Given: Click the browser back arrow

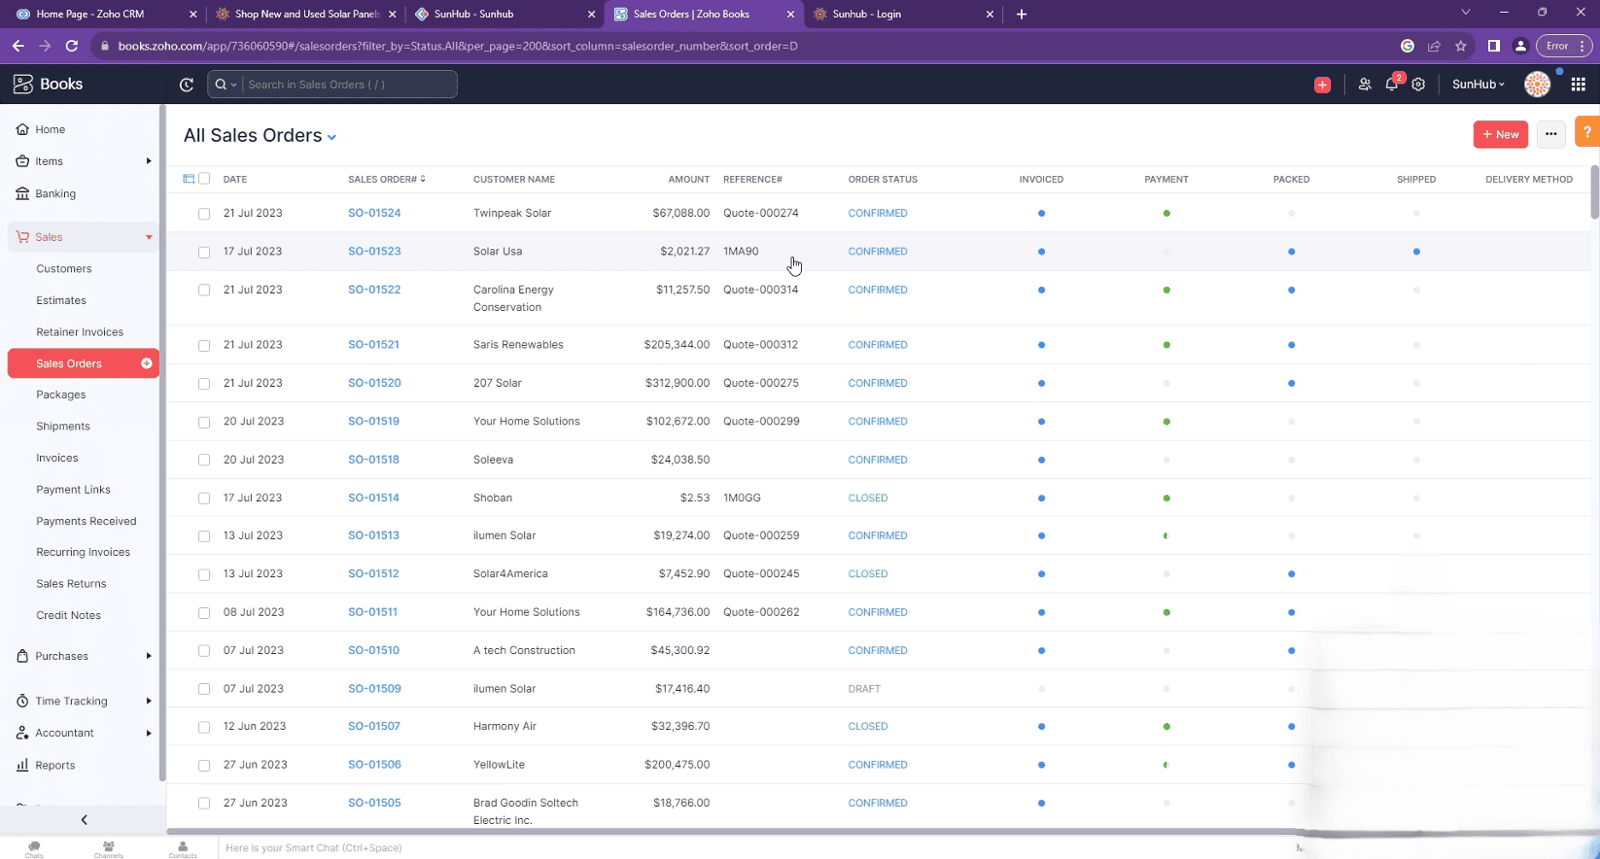Looking at the screenshot, I should (18, 46).
